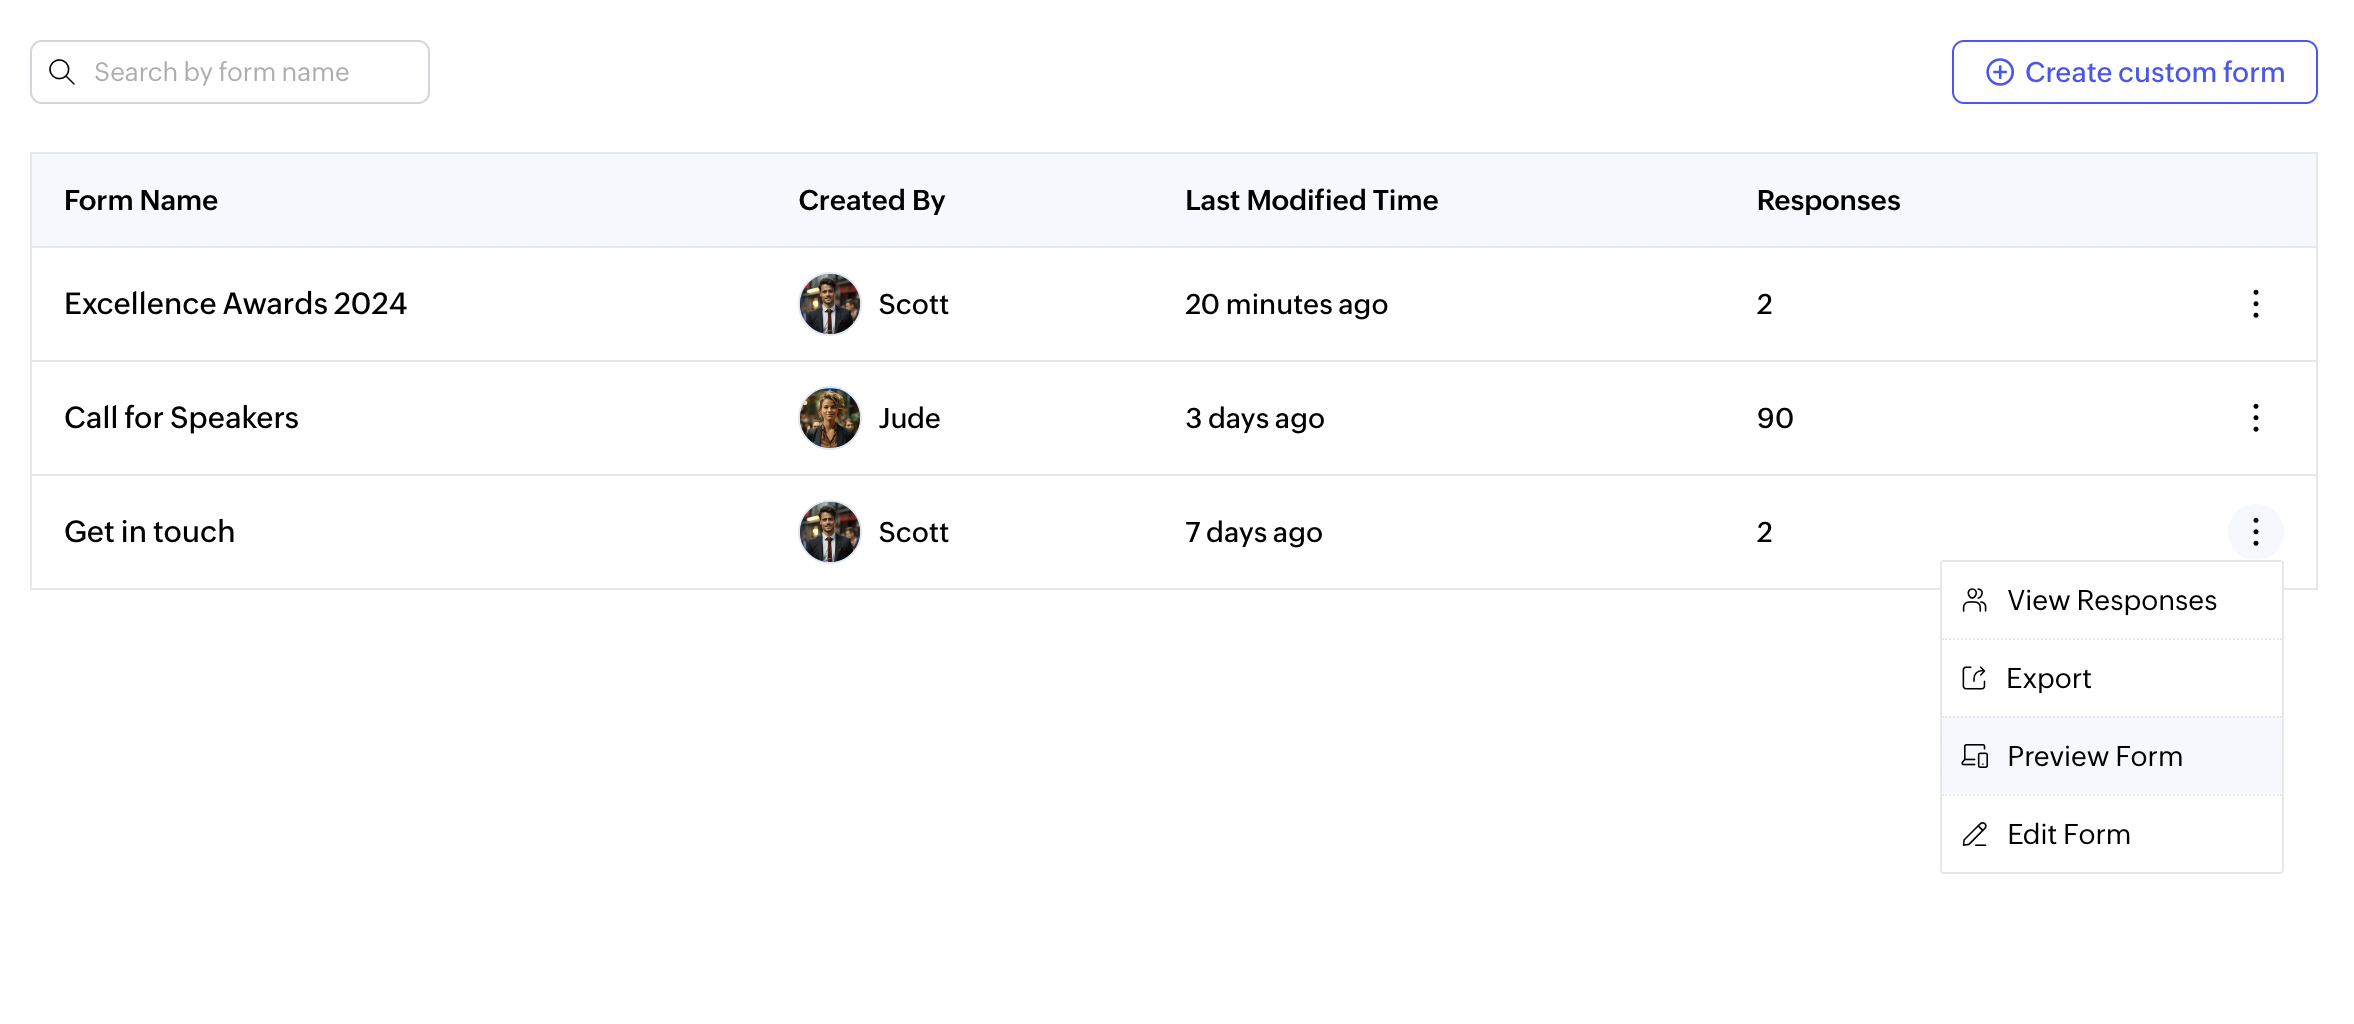Click the View Responses people icon
The image size is (2354, 1024).
point(1974,600)
